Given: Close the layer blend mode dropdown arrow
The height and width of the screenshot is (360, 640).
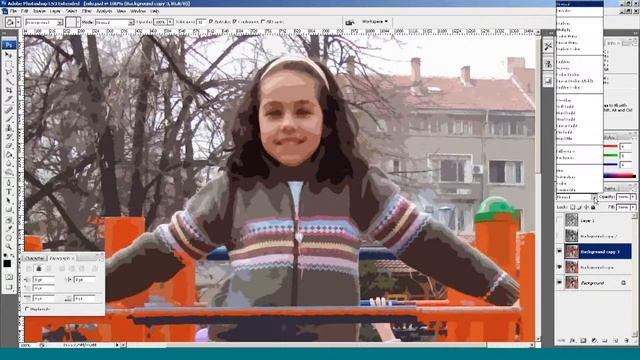Looking at the screenshot, I should point(595,197).
